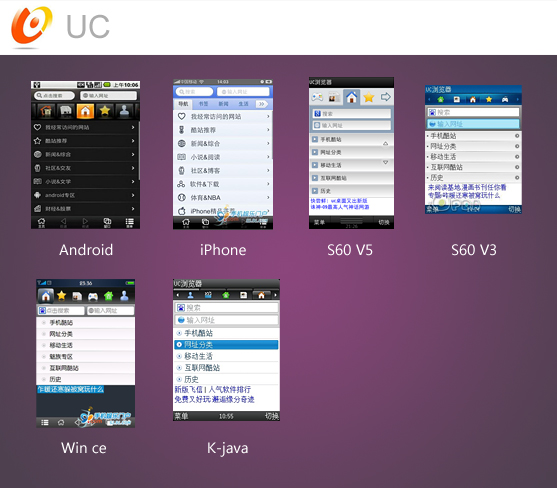Tap the blue user icon in Win ce toolbar
The width and height of the screenshot is (557, 488).
[x=124, y=295]
